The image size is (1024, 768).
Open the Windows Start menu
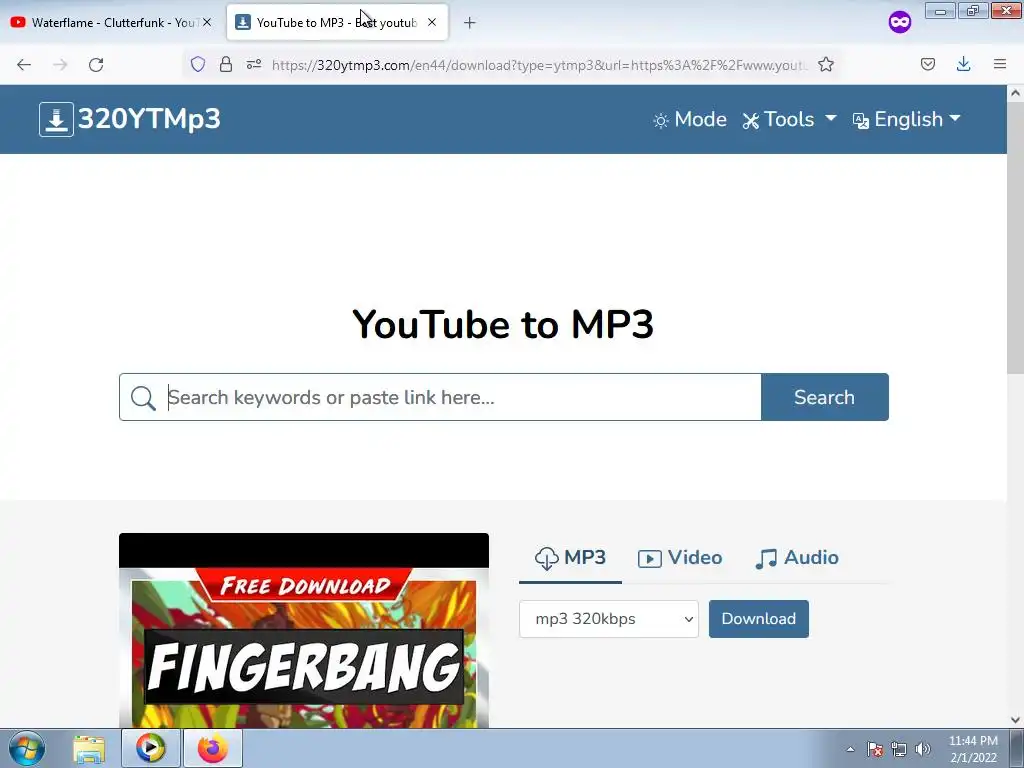(x=27, y=748)
